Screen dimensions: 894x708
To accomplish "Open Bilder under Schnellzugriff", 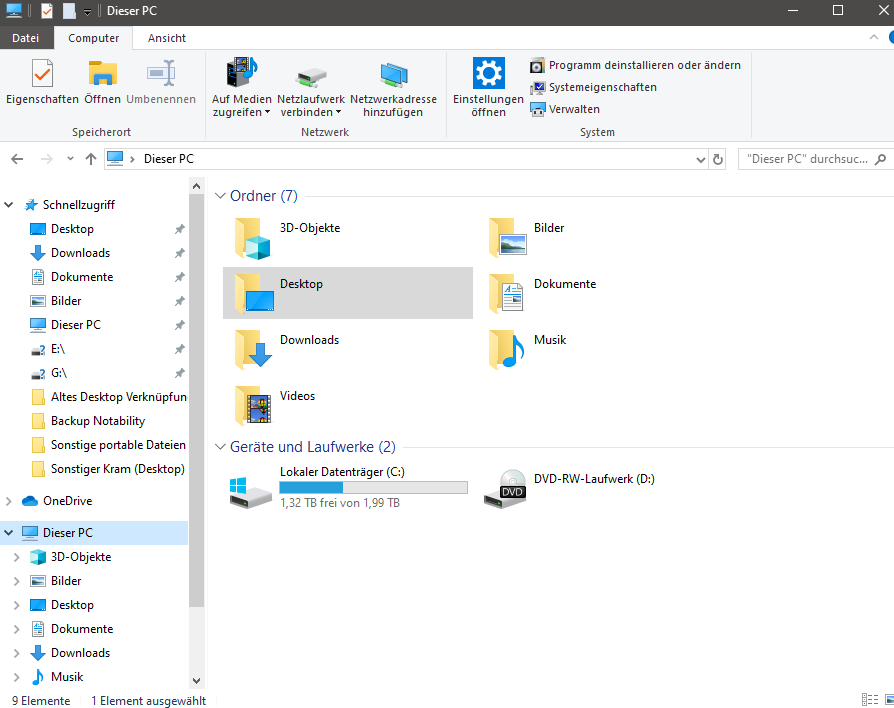I will 66,301.
